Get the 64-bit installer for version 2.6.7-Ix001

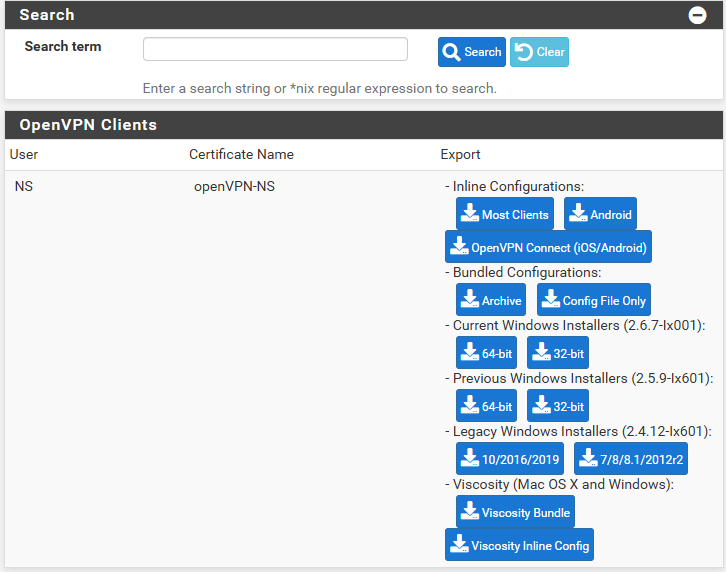(486, 352)
